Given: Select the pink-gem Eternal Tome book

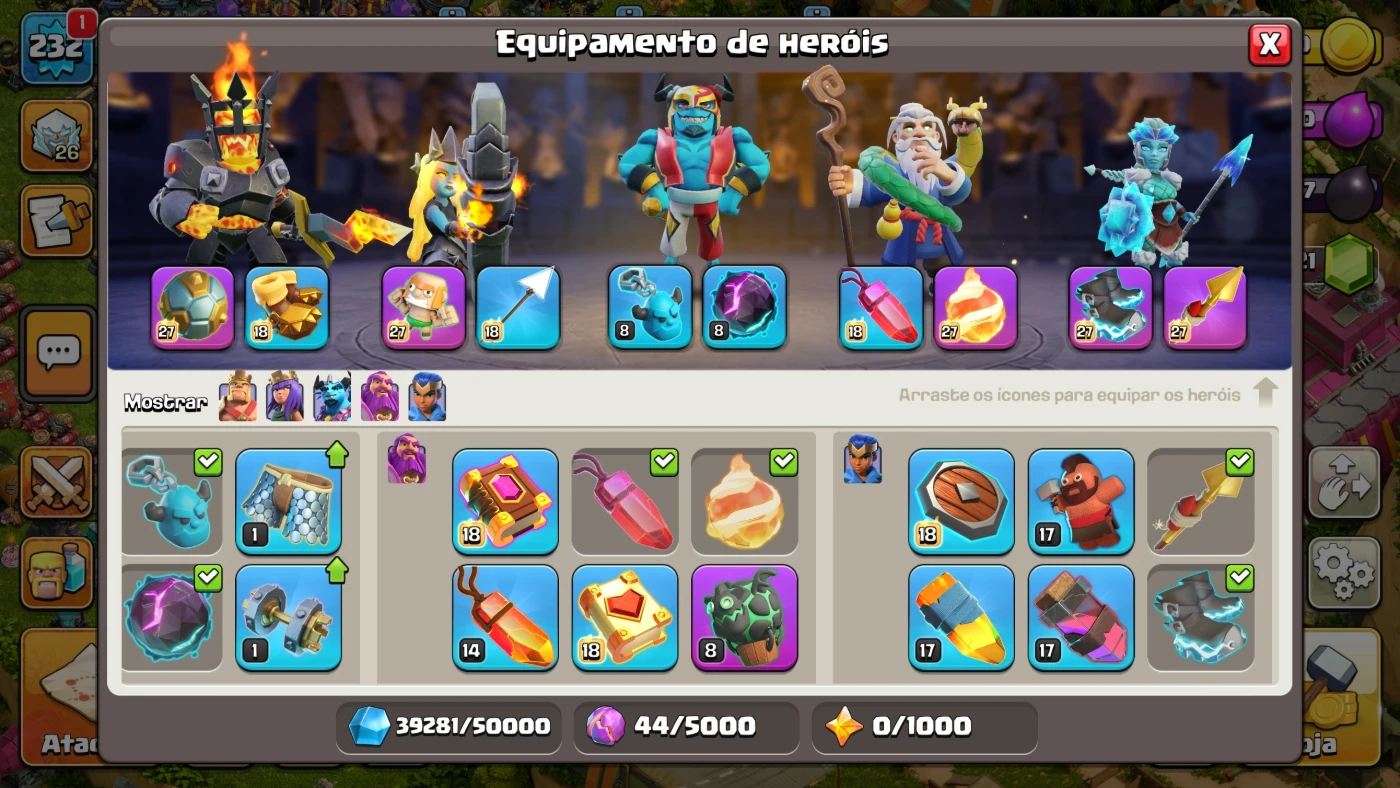Looking at the screenshot, I should pos(505,501).
